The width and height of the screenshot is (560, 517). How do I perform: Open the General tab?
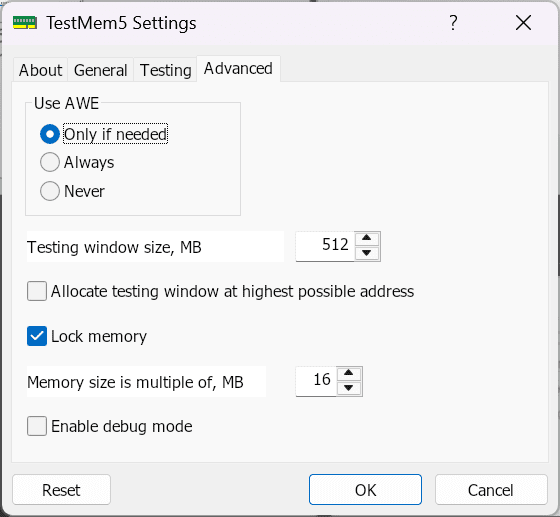[100, 70]
